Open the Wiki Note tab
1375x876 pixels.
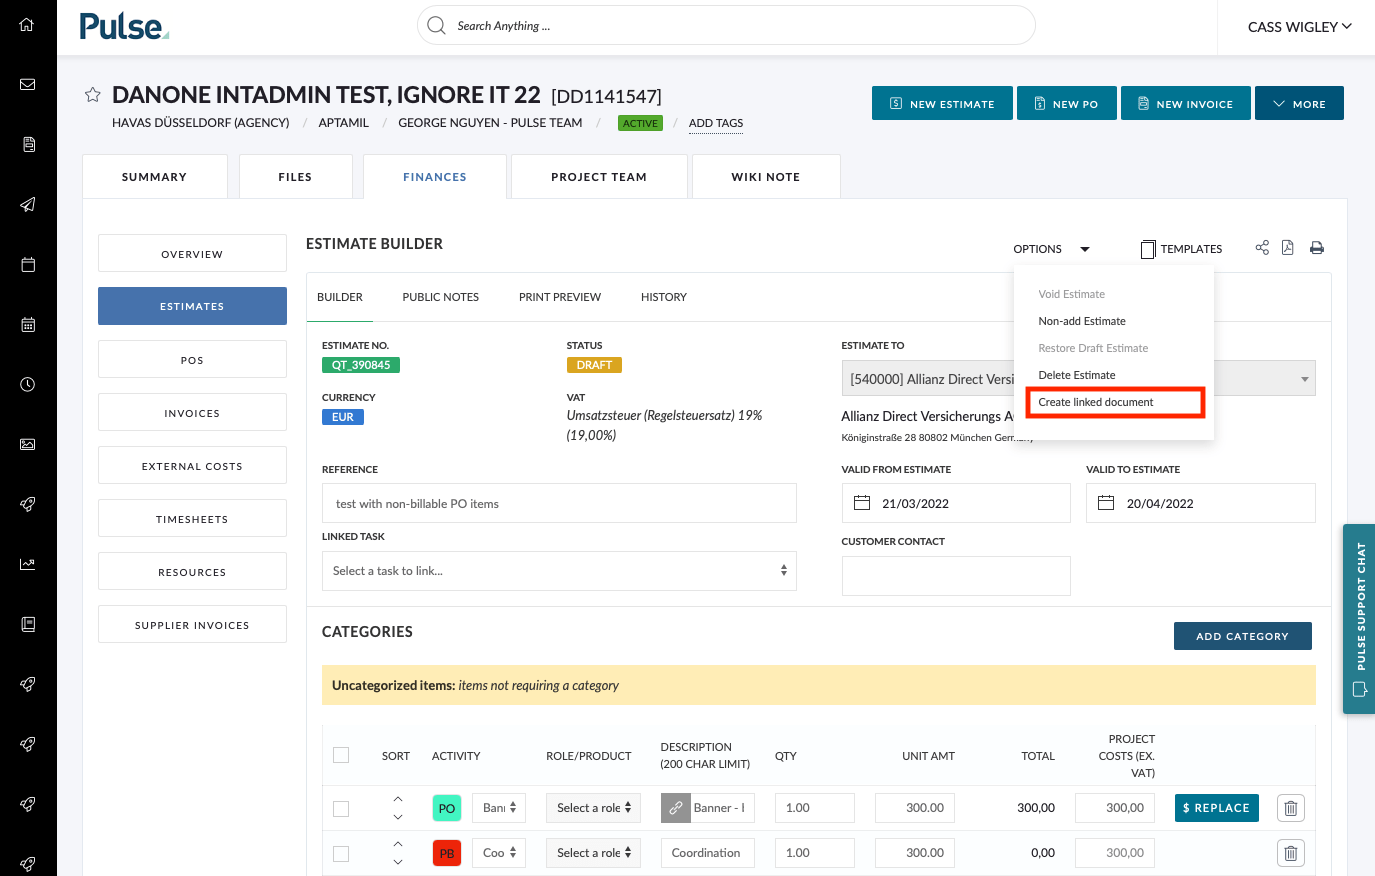click(x=766, y=177)
